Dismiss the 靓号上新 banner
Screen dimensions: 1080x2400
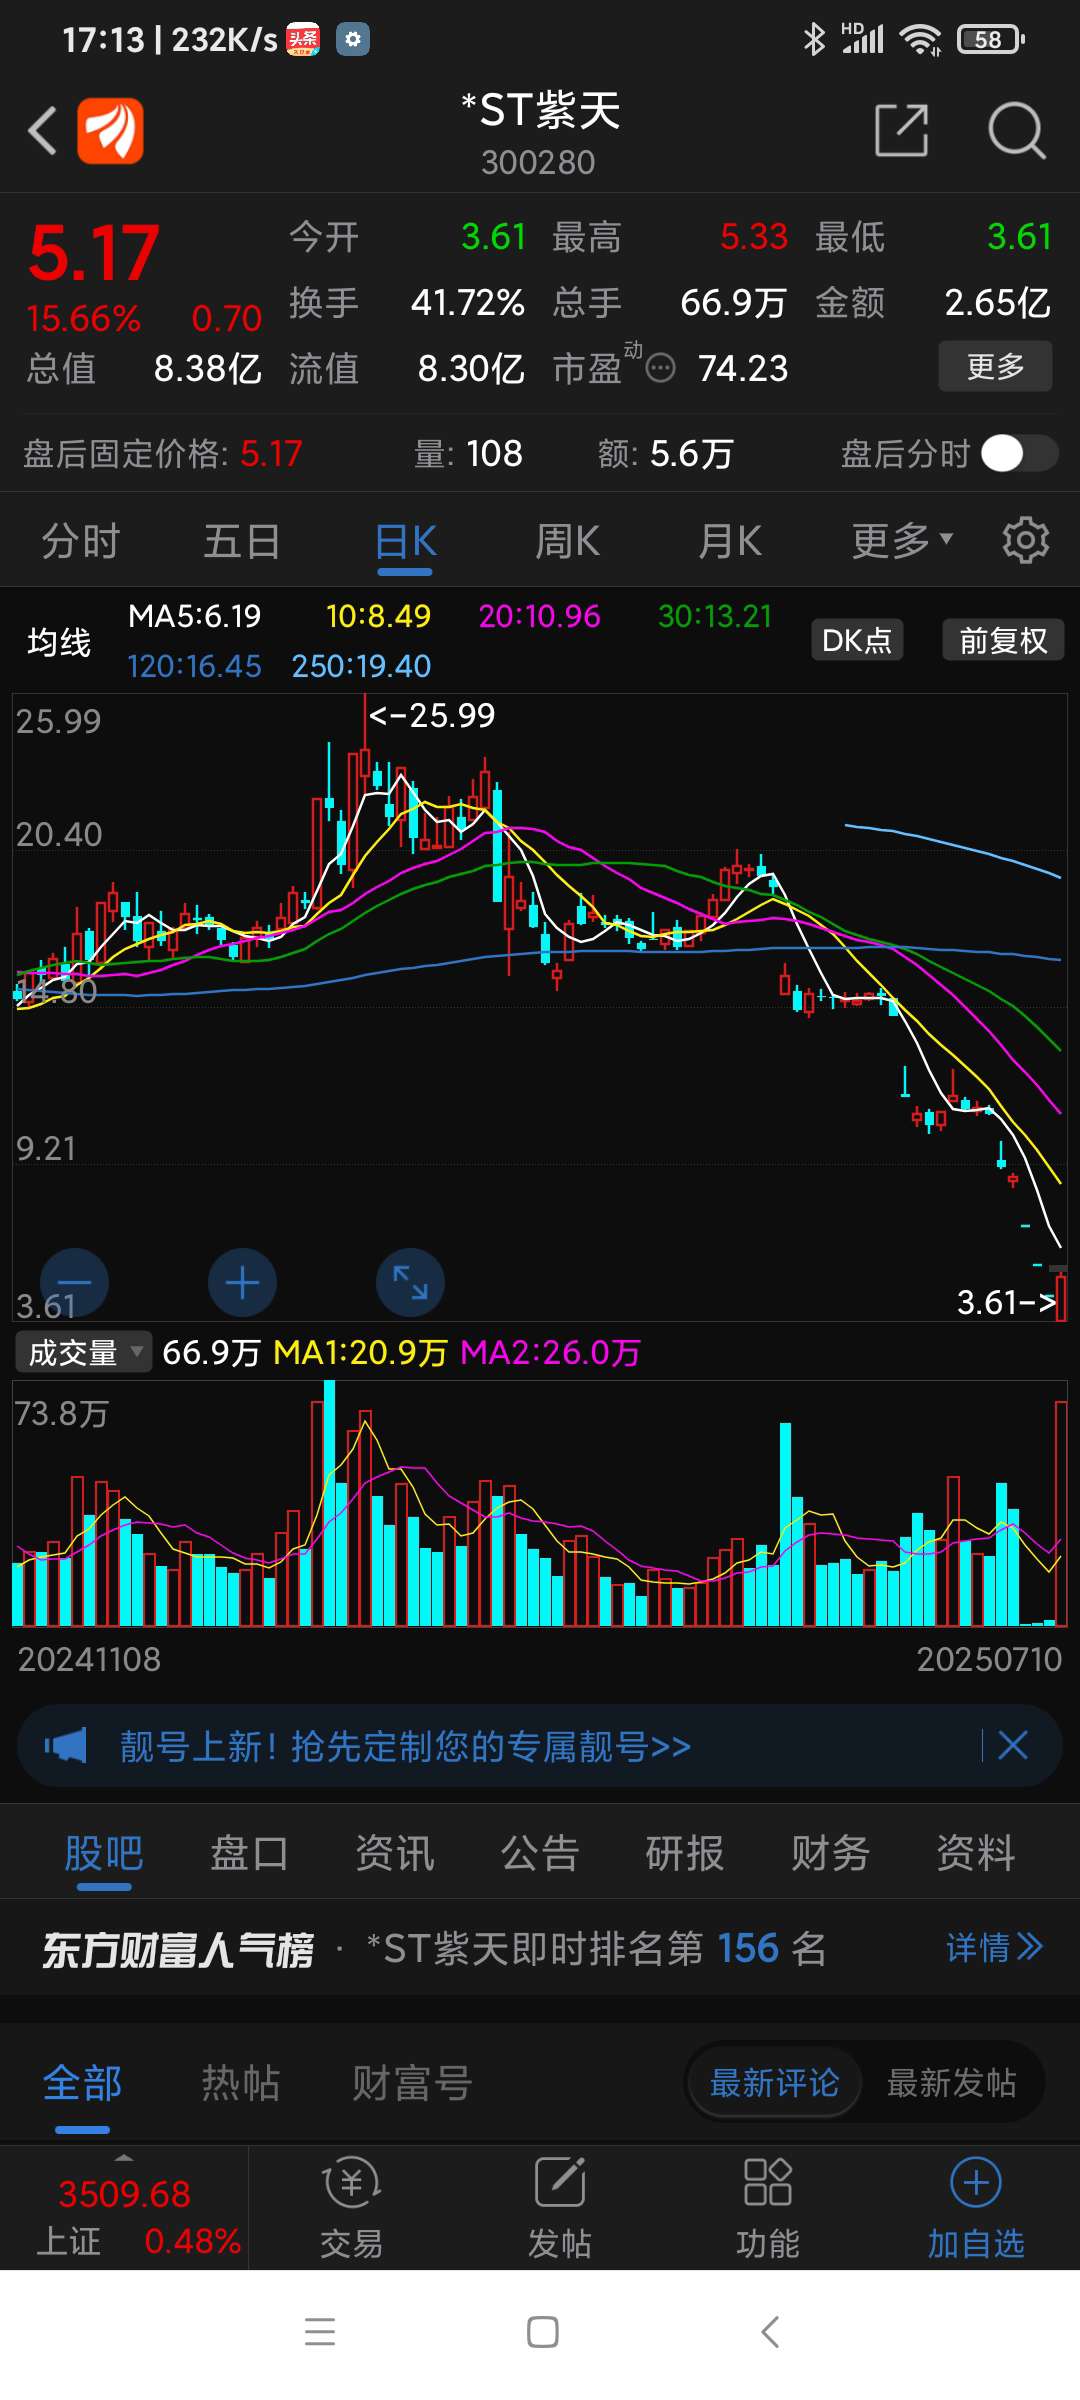click(1013, 1746)
